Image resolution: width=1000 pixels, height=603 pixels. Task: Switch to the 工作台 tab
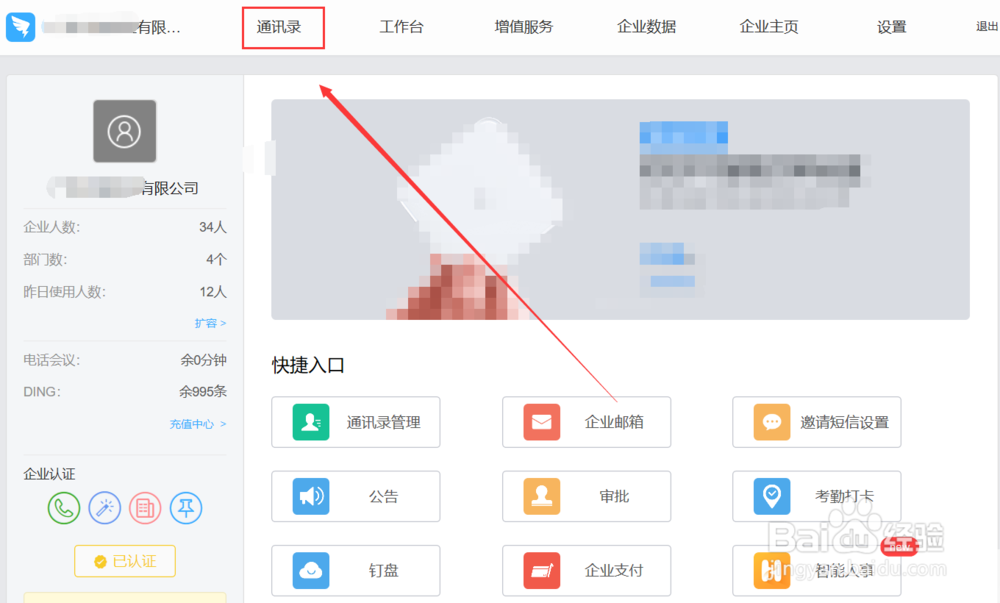coord(402,27)
